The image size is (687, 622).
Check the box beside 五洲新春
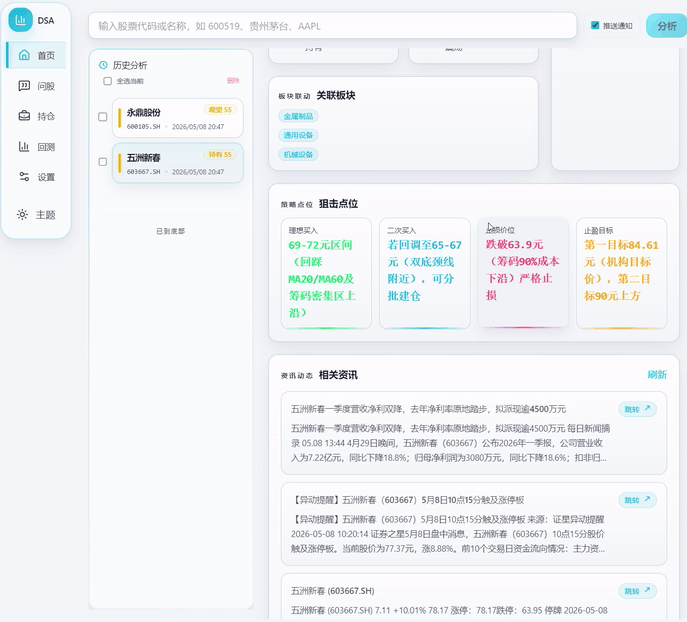click(x=103, y=162)
